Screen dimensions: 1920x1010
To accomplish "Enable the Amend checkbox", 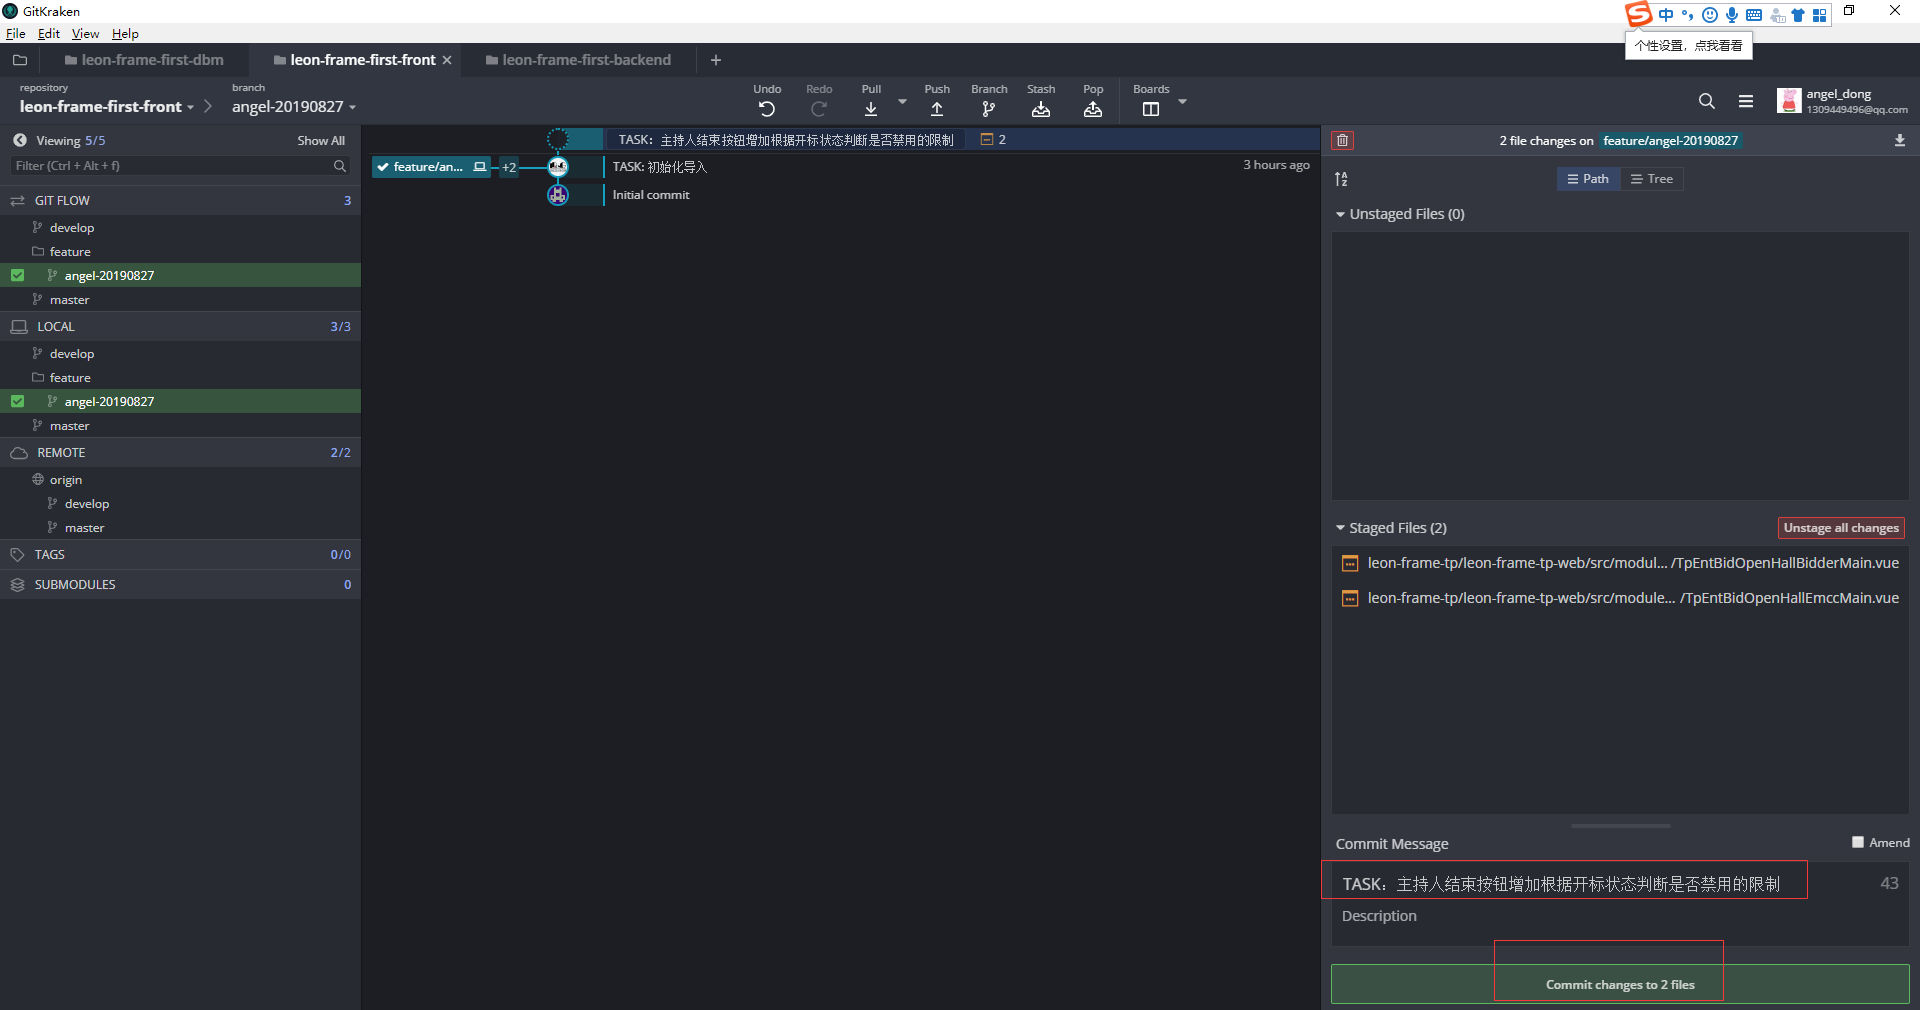I will (1858, 842).
